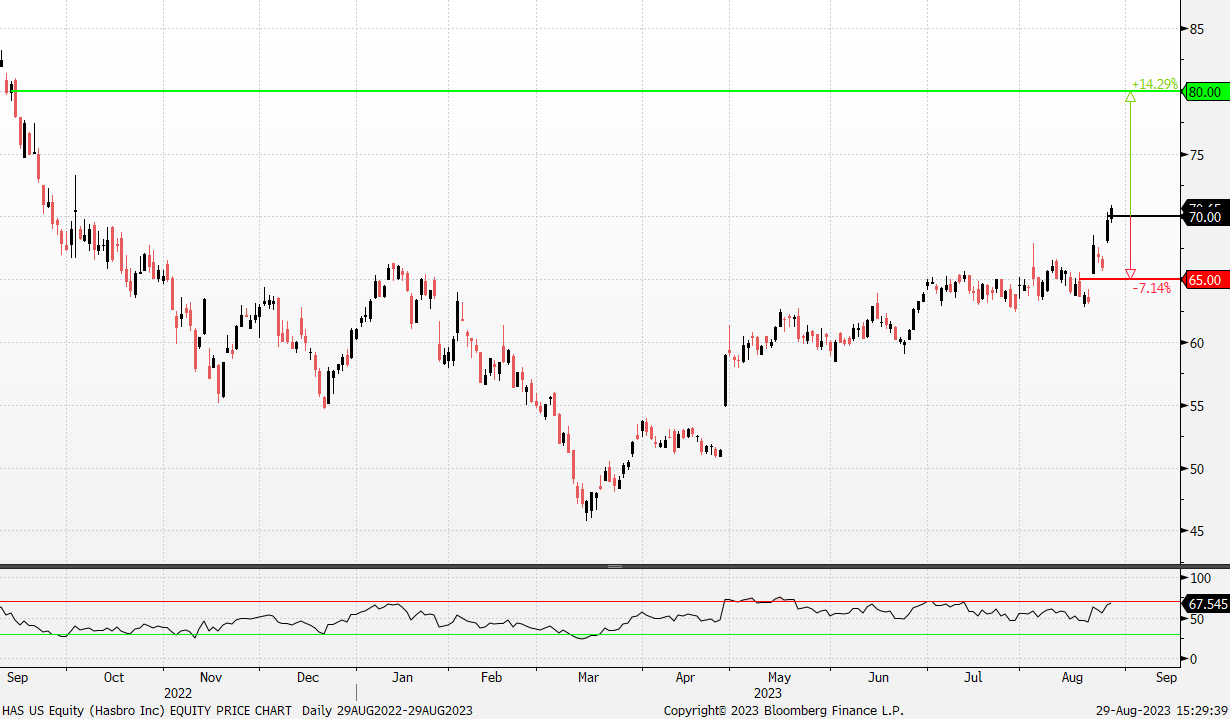Click the +14.29% upside annotation label
This screenshot has width=1230, height=719.
[x=1154, y=85]
